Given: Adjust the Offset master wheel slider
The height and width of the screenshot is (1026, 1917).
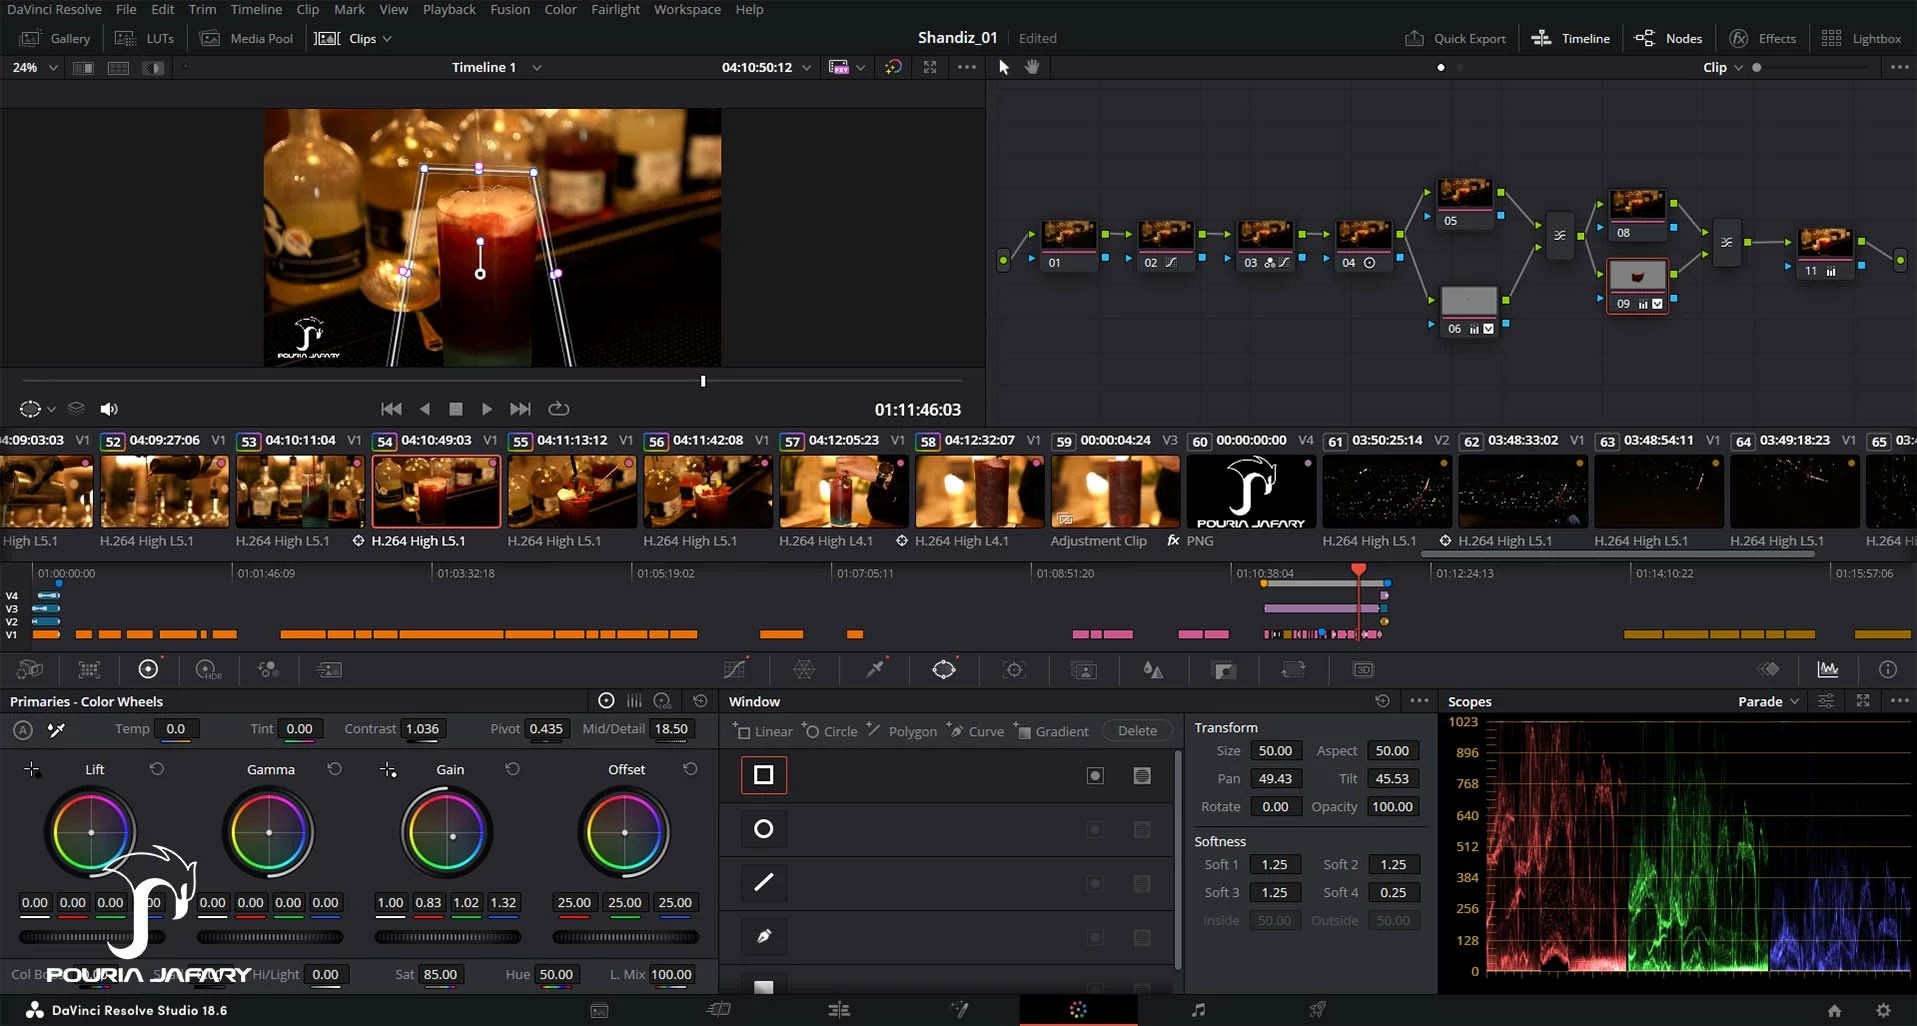Looking at the screenshot, I should click(x=625, y=937).
